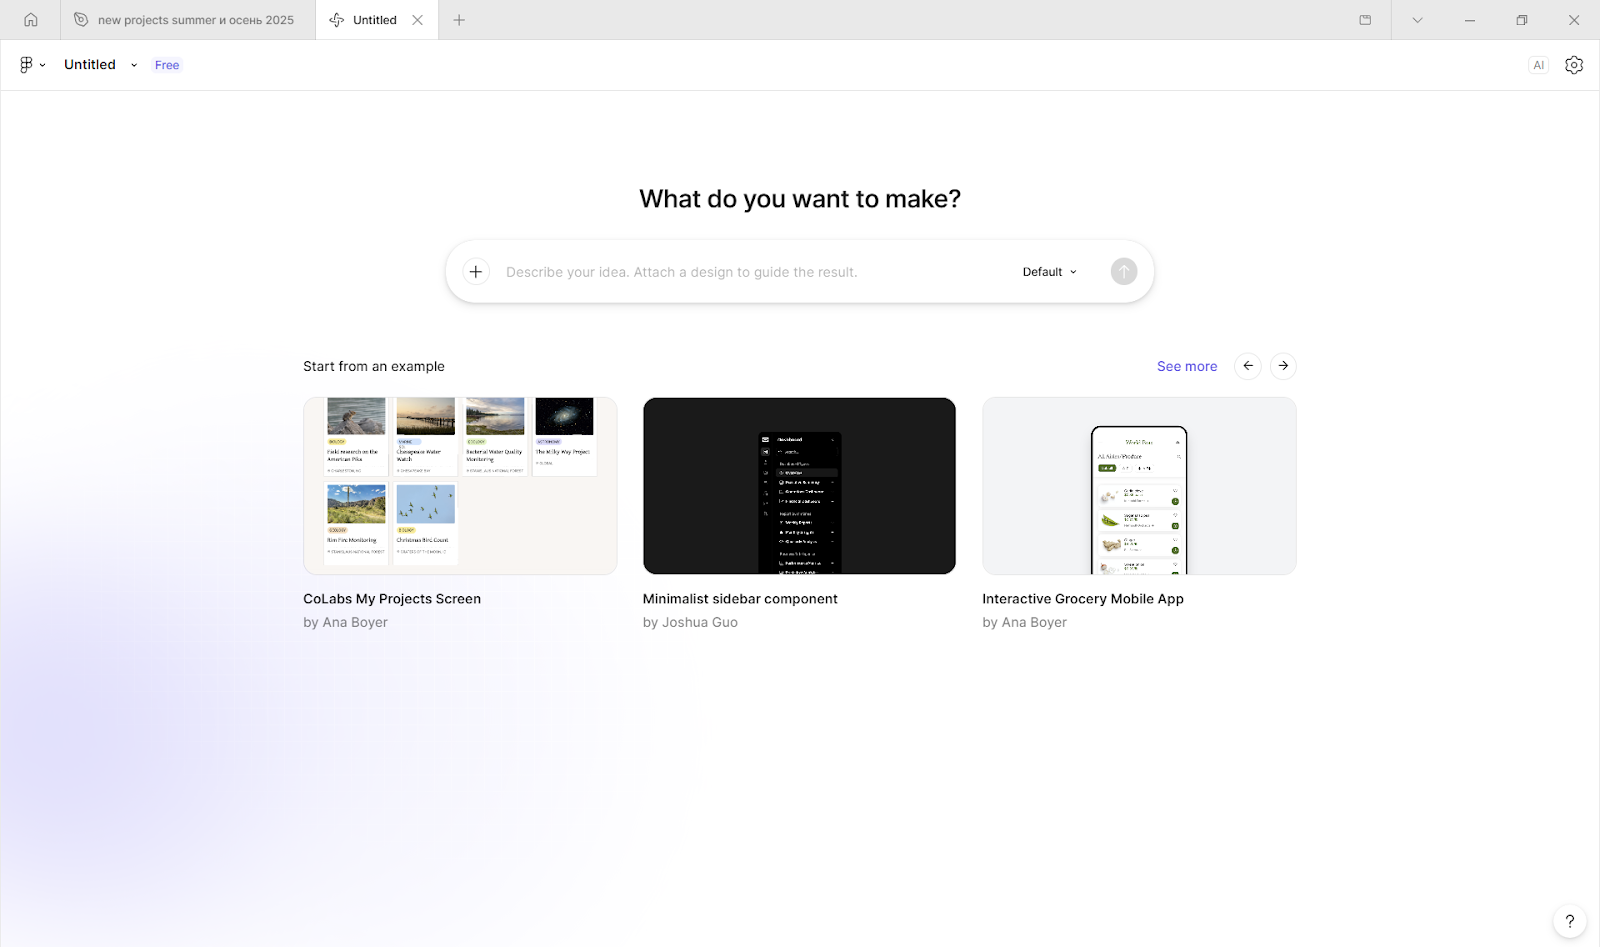Submit the prompt with the arrow button
Image resolution: width=1600 pixels, height=947 pixels.
point(1123,271)
